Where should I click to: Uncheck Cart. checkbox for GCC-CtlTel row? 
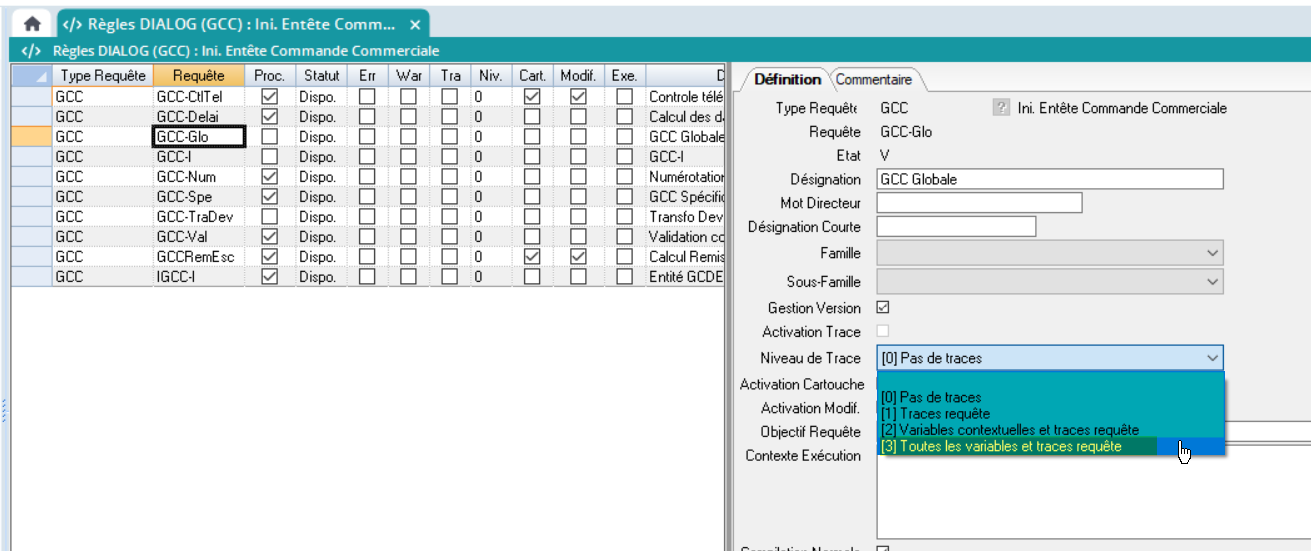[x=532, y=96]
